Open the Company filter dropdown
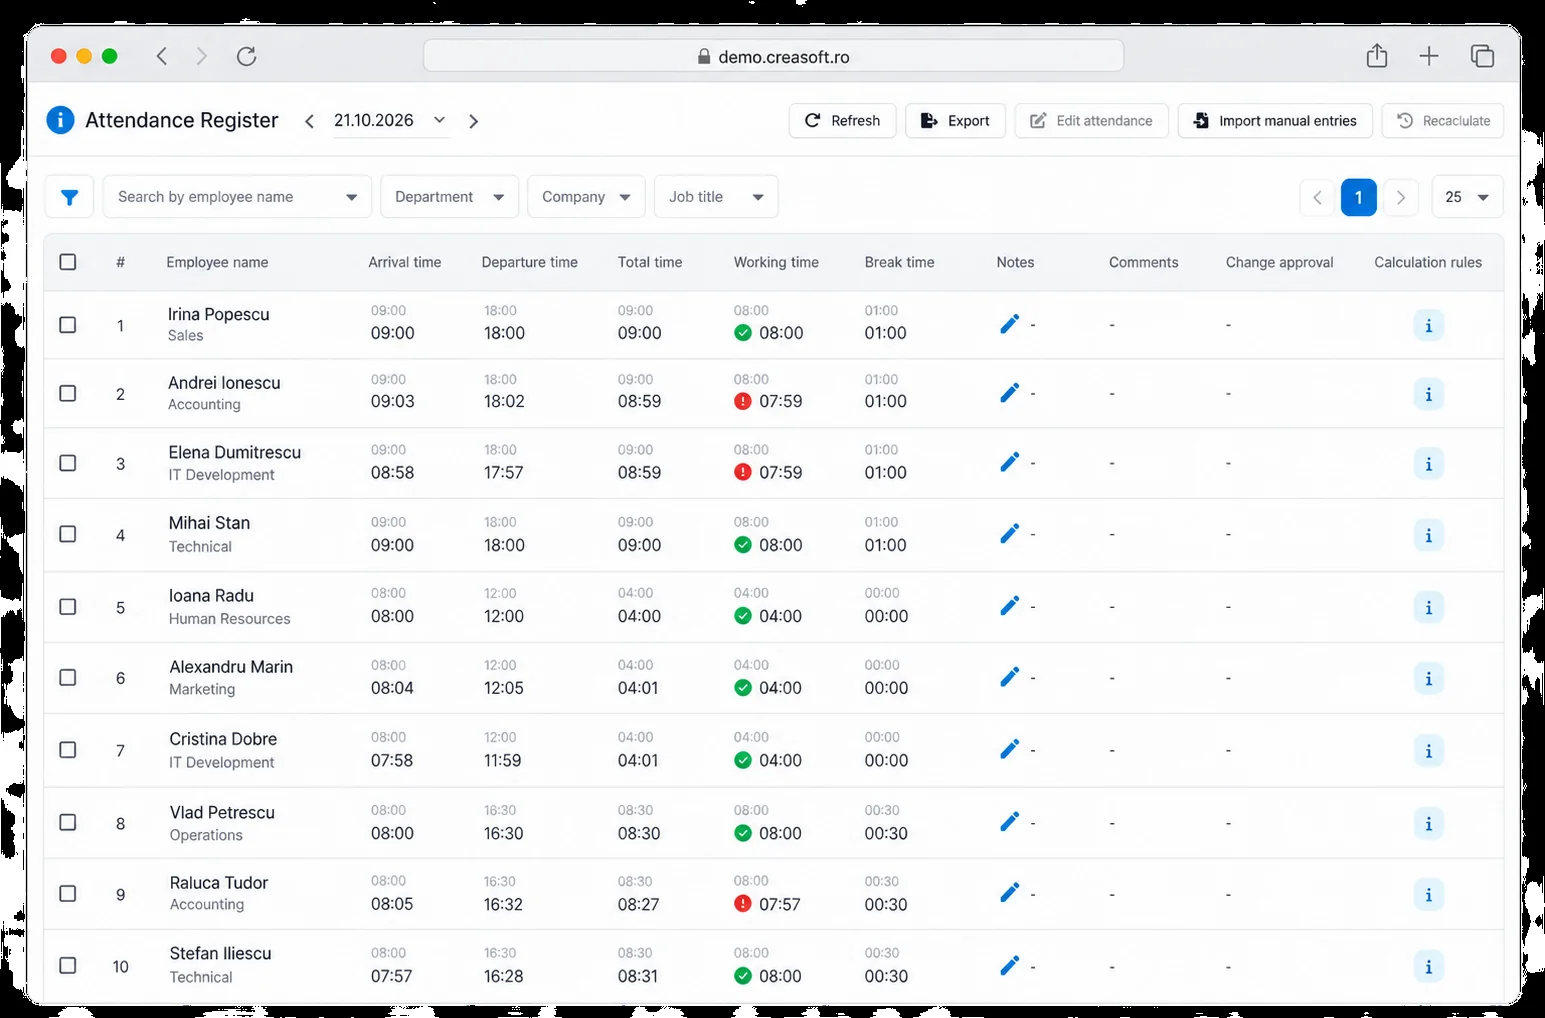The width and height of the screenshot is (1545, 1018). coord(586,197)
